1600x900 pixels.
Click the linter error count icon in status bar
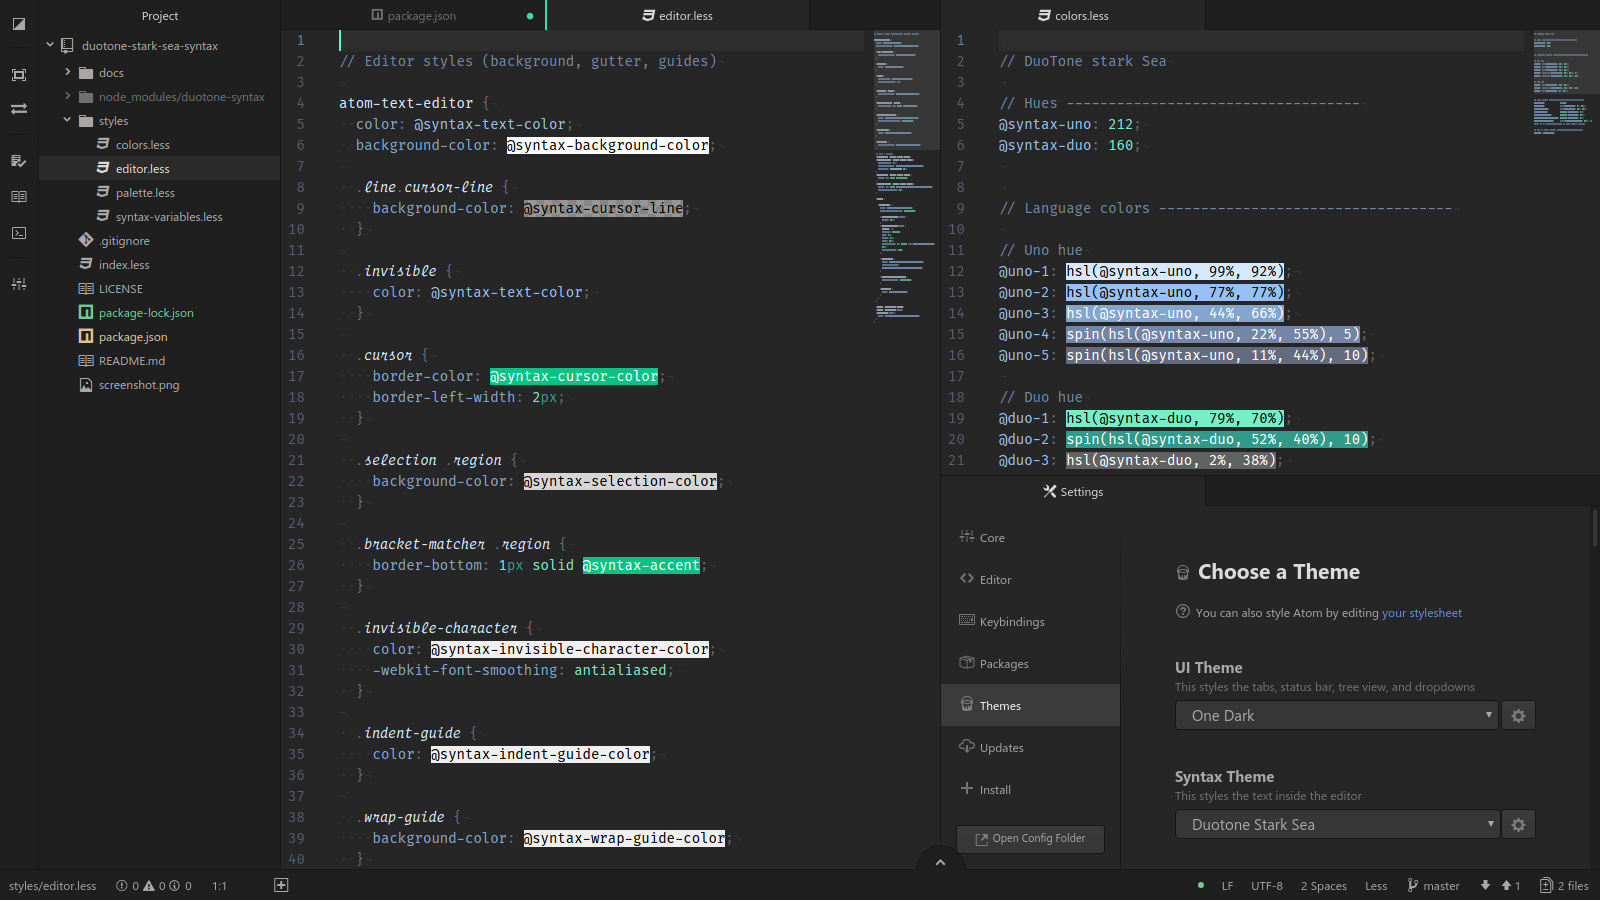pyautogui.click(x=122, y=885)
